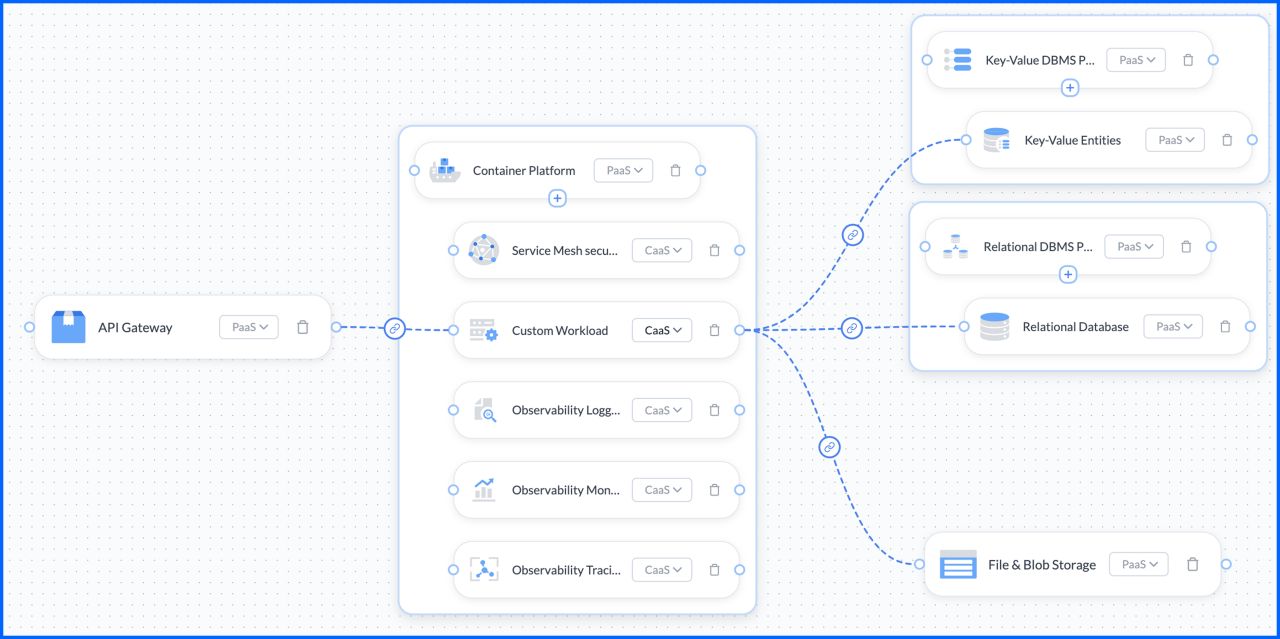Delete Key-Value Entities using its trash icon
Image resolution: width=1280 pixels, height=639 pixels.
click(x=1227, y=140)
